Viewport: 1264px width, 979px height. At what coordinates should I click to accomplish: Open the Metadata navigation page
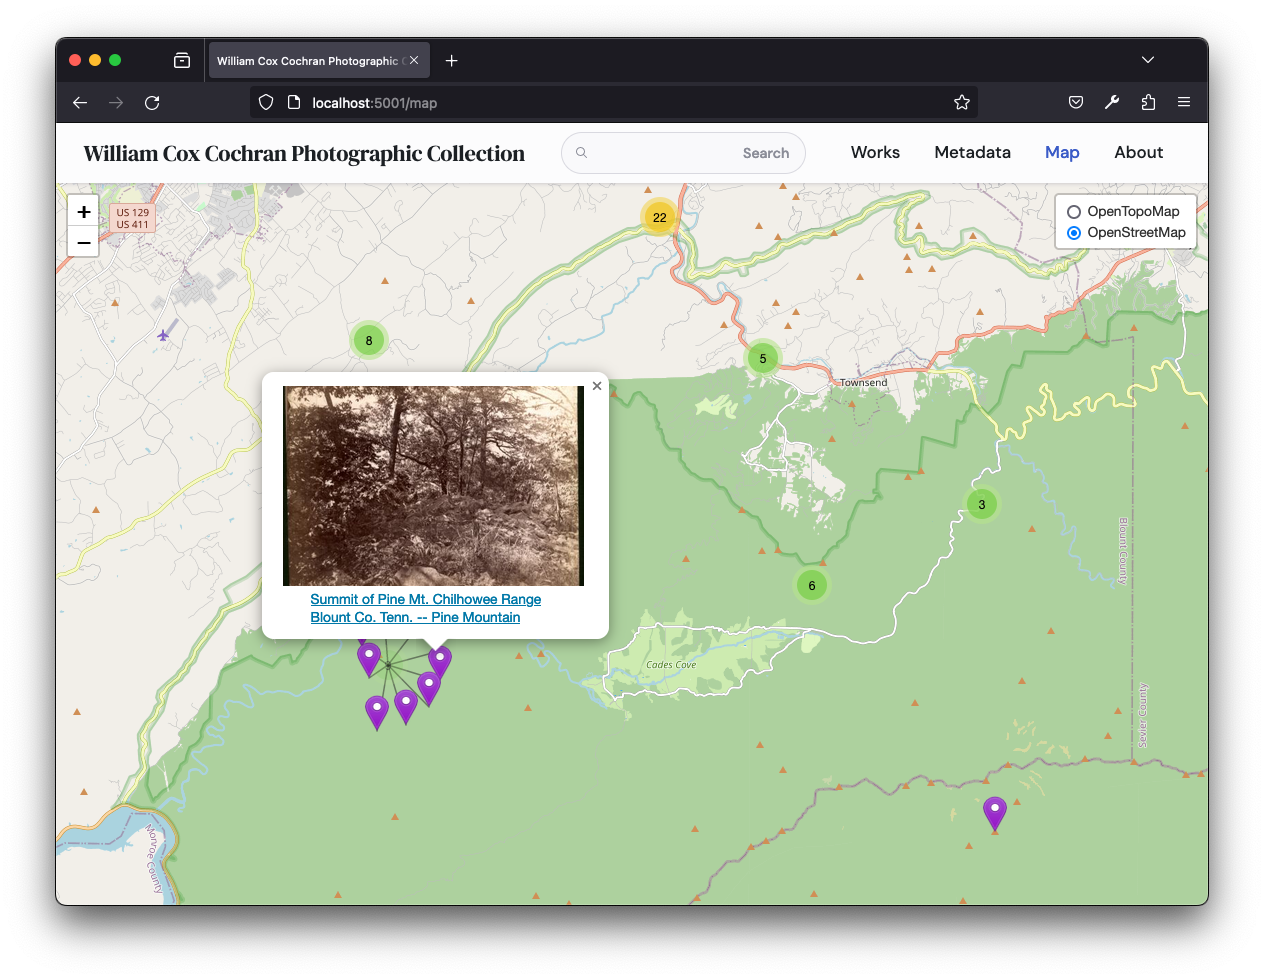[972, 153]
